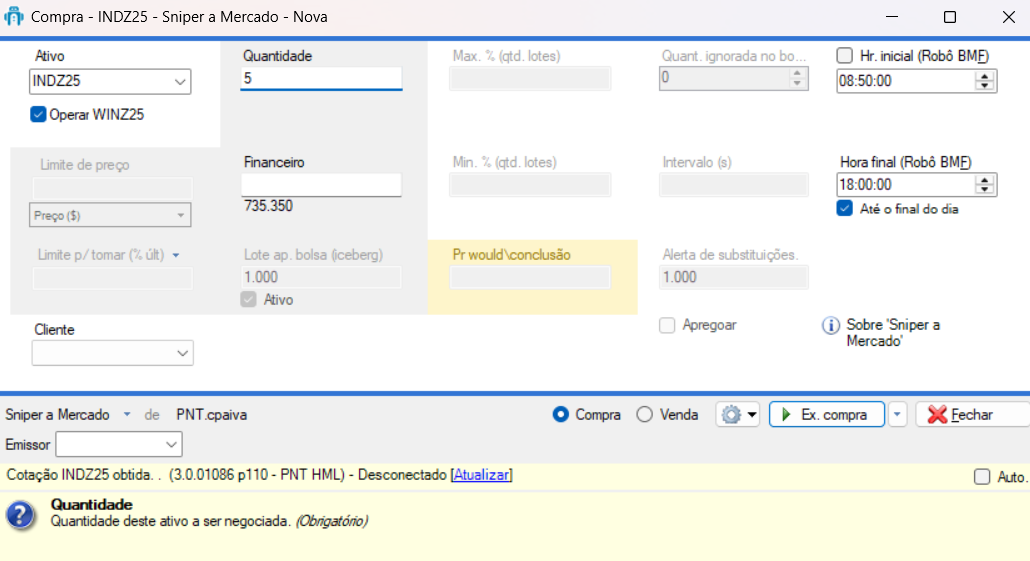Expand the Sniper a Mercado strategy selector
The height and width of the screenshot is (561, 1030).
[x=127, y=414]
